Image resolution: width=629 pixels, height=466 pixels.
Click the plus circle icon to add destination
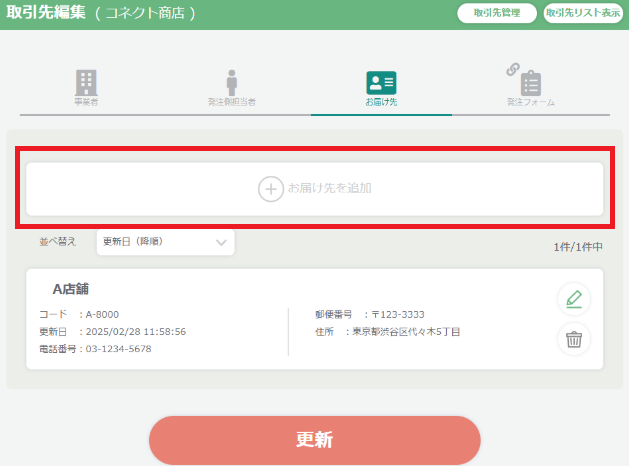click(x=271, y=189)
